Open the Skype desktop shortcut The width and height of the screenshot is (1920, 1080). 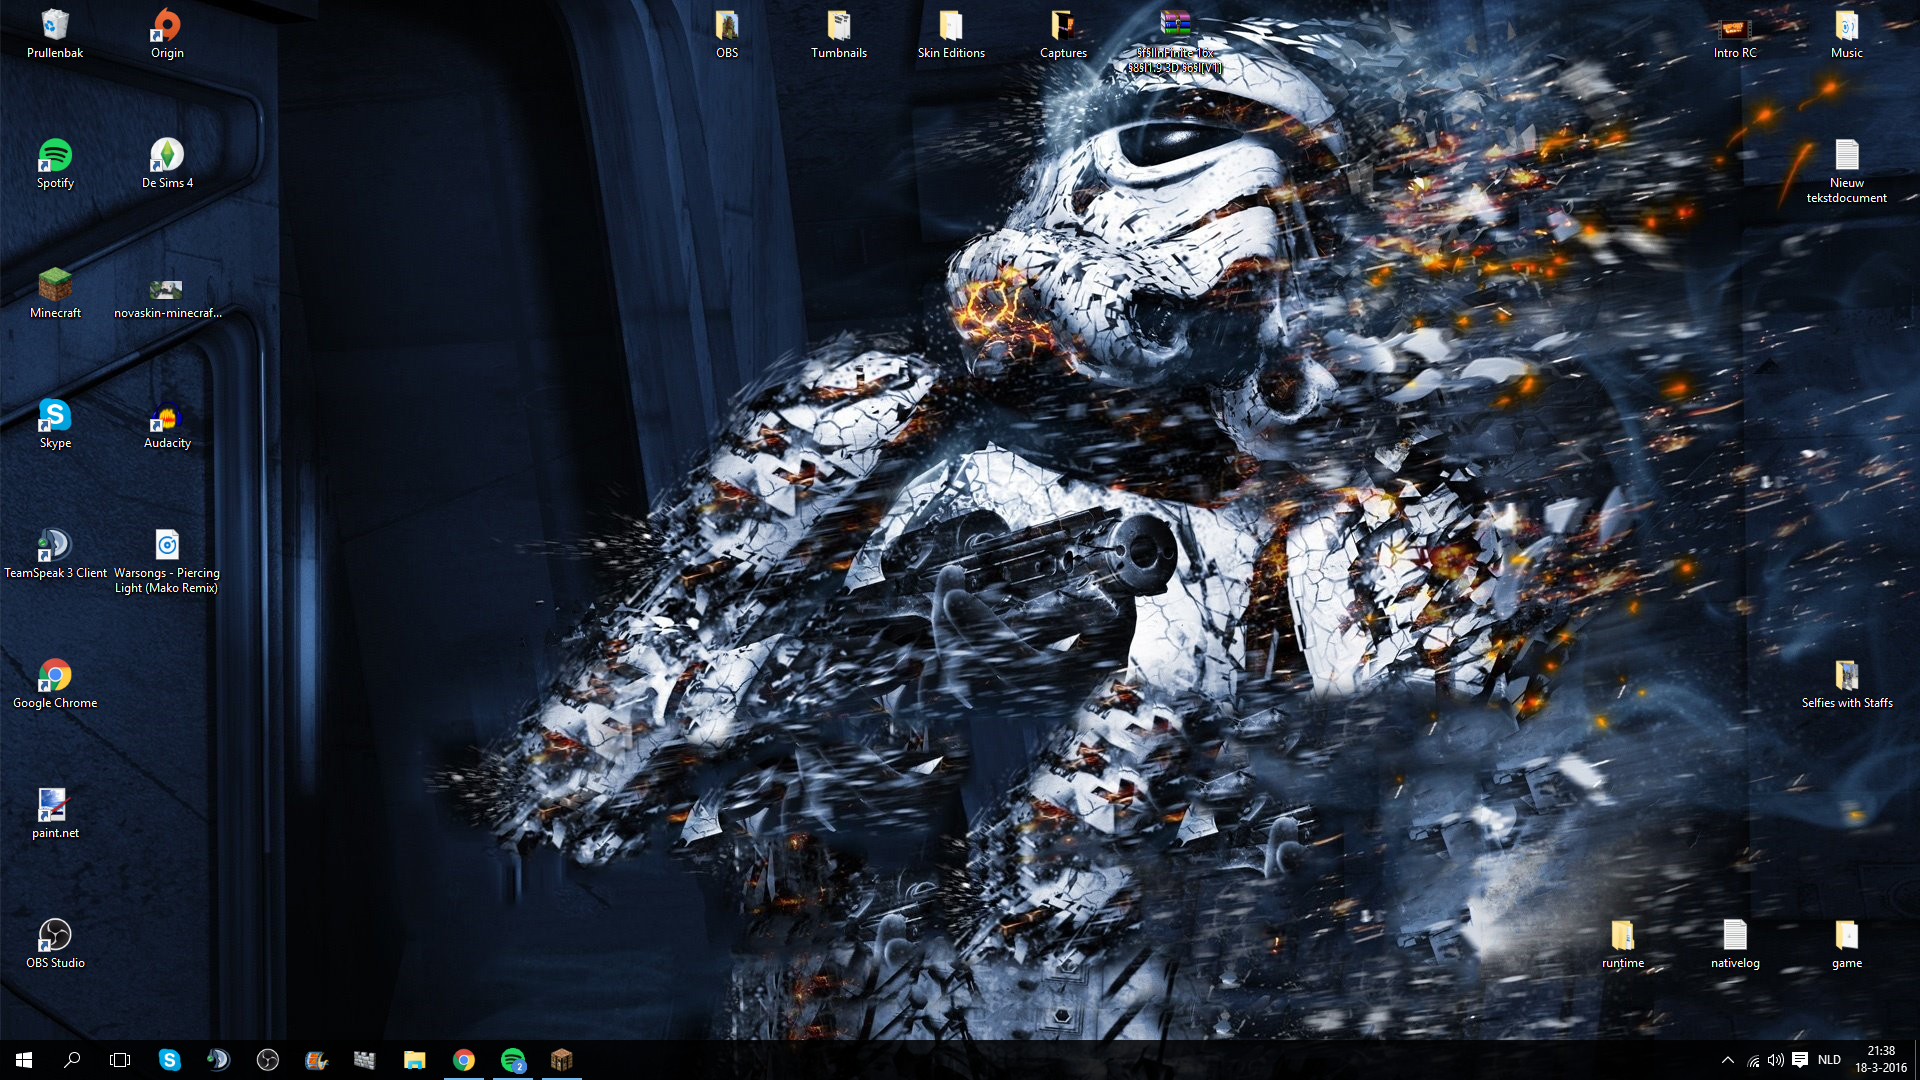click(x=55, y=424)
